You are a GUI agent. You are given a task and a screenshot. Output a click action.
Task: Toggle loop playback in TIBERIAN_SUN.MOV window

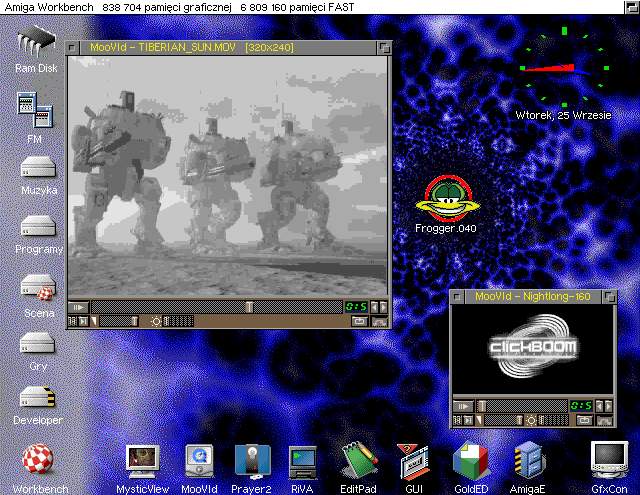pos(360,322)
